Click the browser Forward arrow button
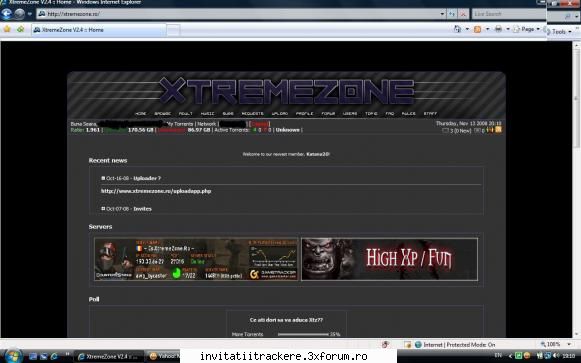 coord(19,14)
